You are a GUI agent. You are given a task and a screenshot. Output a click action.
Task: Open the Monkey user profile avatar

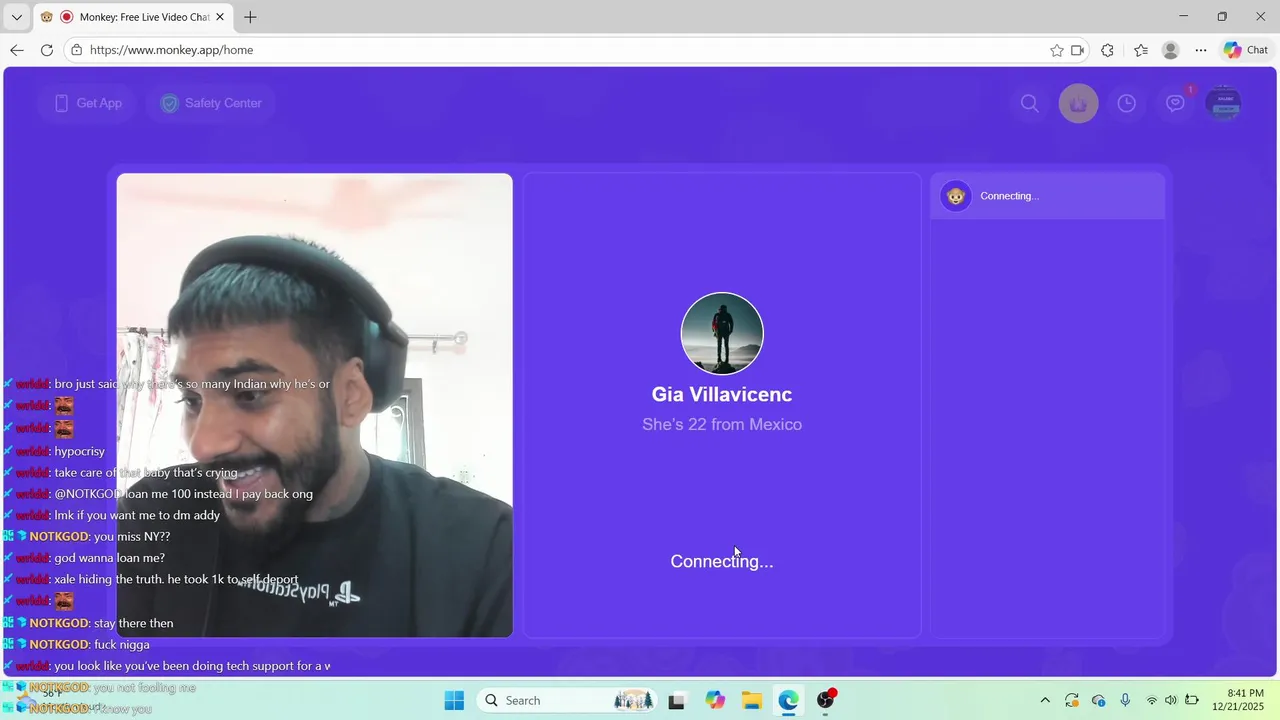pyautogui.click(x=1223, y=103)
